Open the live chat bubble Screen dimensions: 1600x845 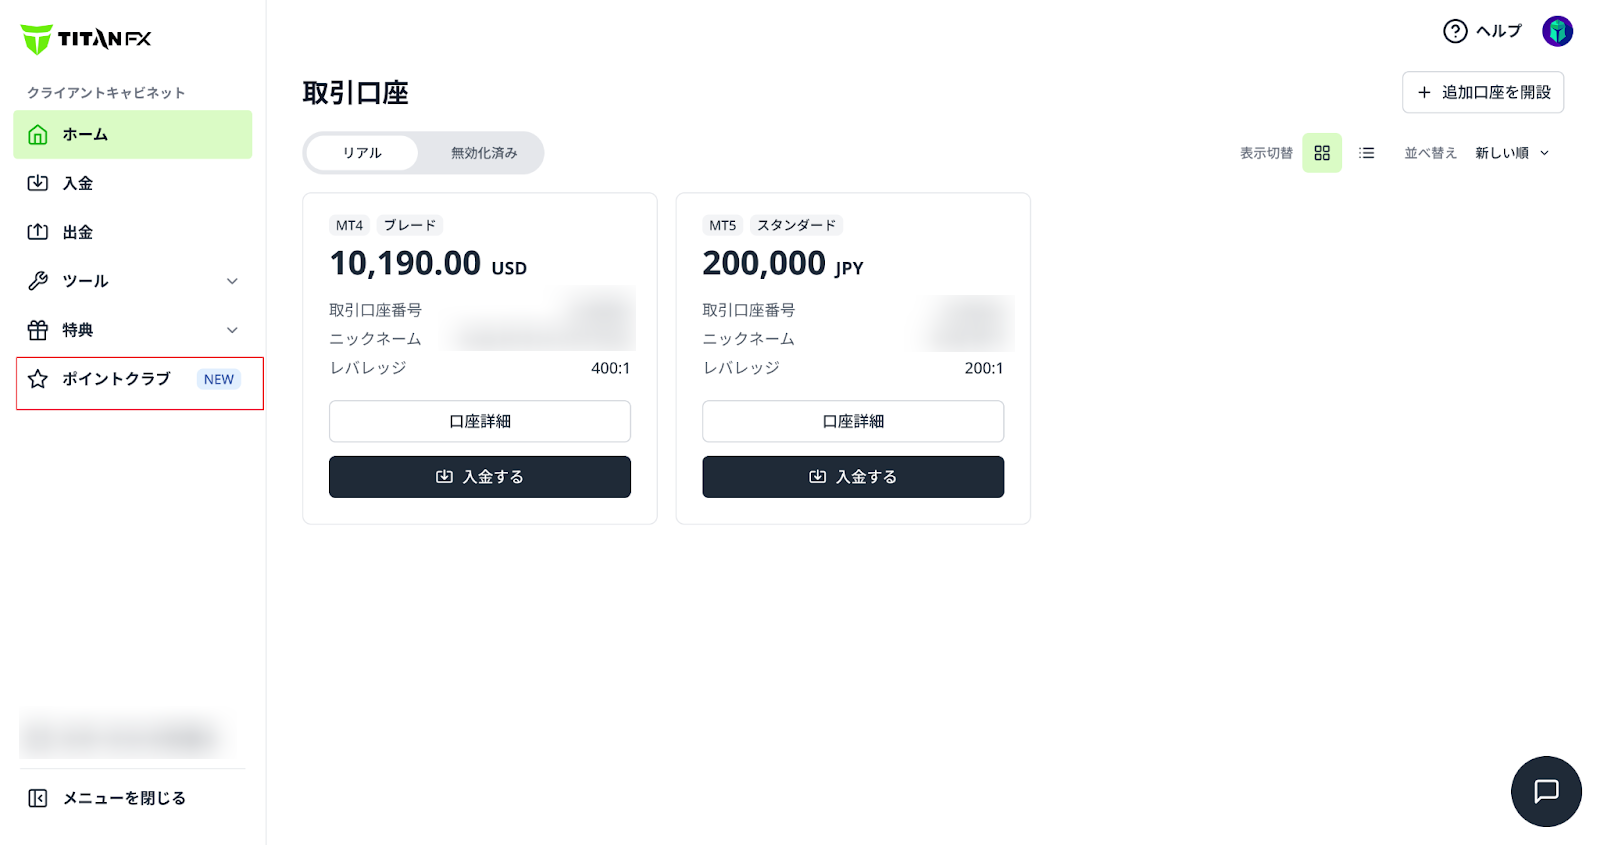1546,791
